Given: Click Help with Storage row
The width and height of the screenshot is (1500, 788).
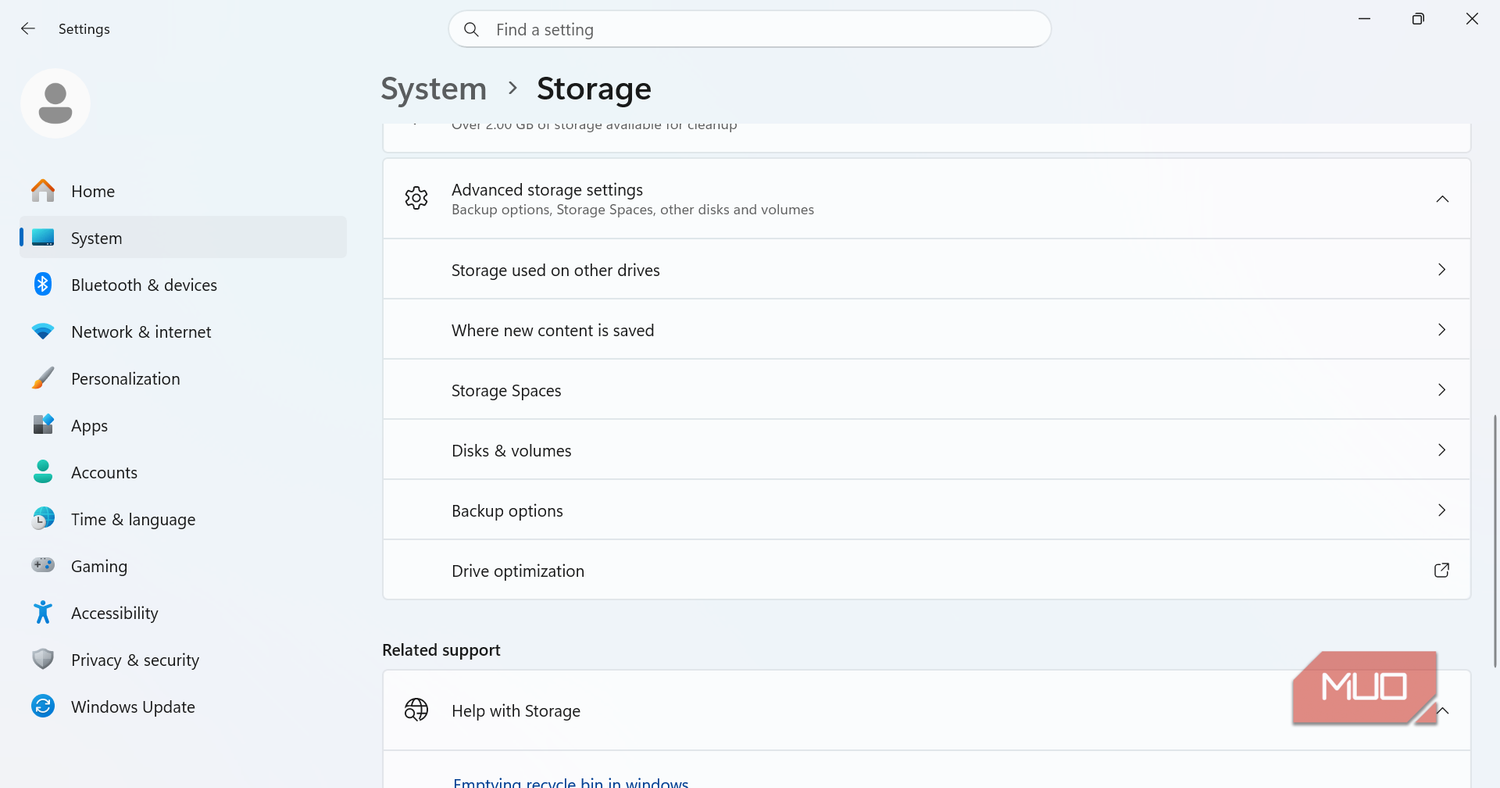Looking at the screenshot, I should [926, 711].
